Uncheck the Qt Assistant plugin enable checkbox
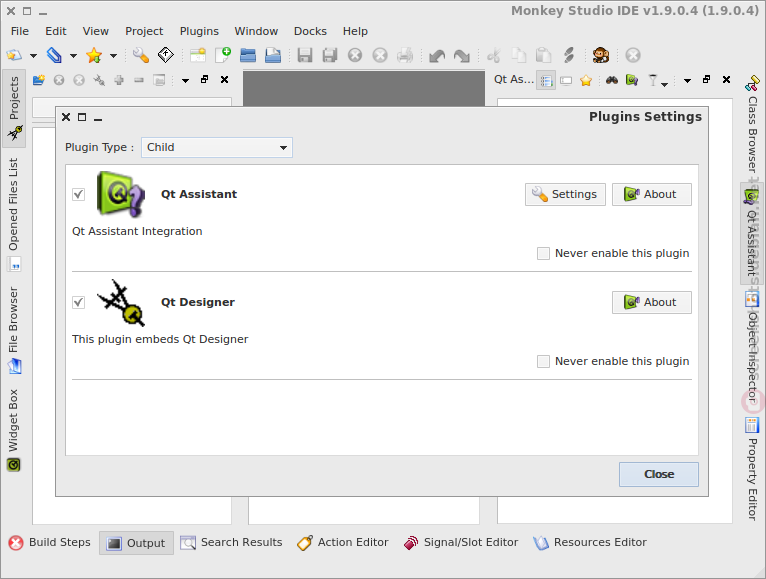This screenshot has width=766, height=579. [79, 194]
